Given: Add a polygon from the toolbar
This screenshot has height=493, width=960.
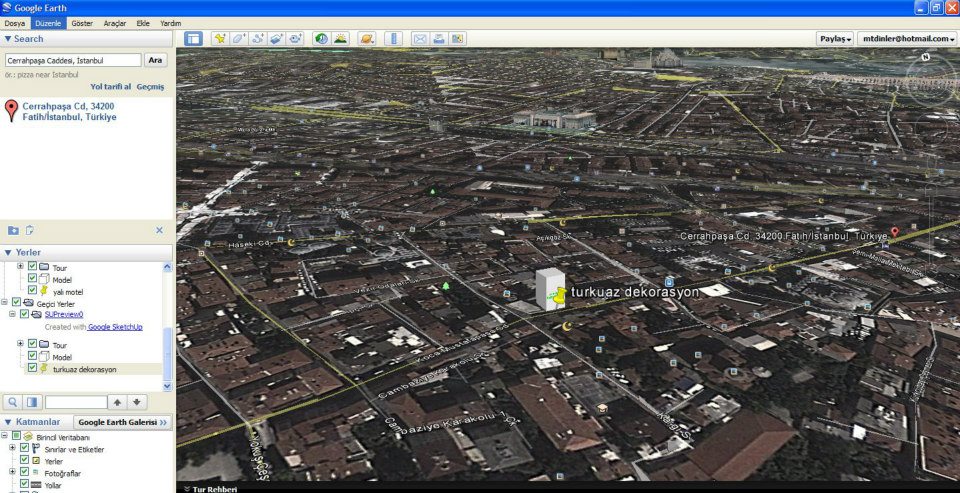Looking at the screenshot, I should pos(239,39).
